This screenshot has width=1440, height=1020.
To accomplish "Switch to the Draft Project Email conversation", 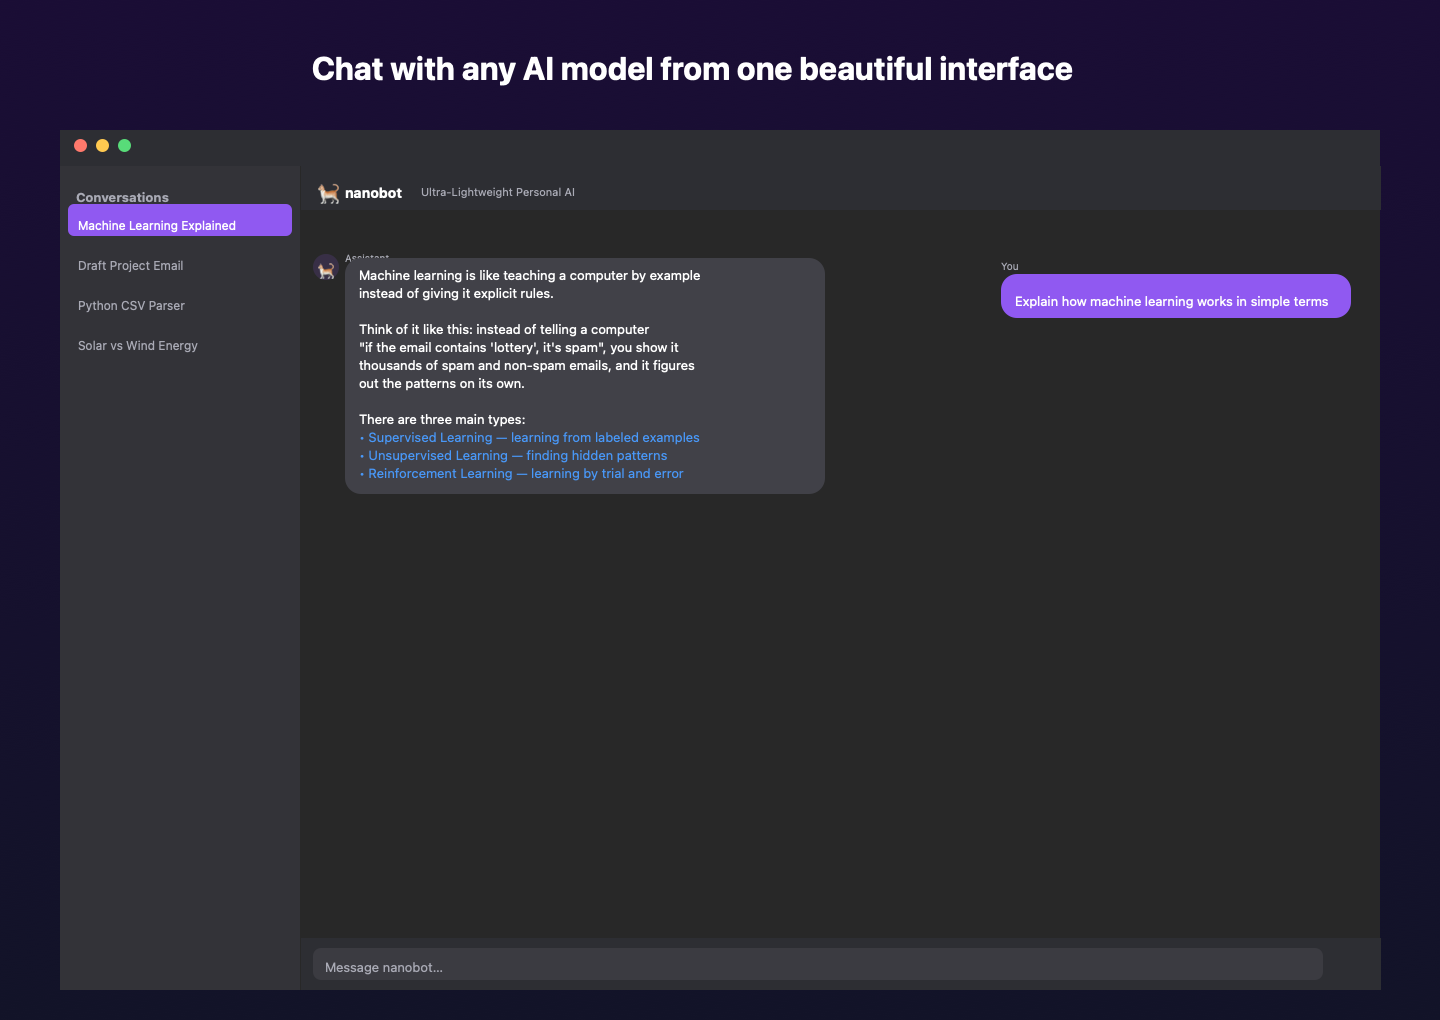I will pyautogui.click(x=130, y=265).
